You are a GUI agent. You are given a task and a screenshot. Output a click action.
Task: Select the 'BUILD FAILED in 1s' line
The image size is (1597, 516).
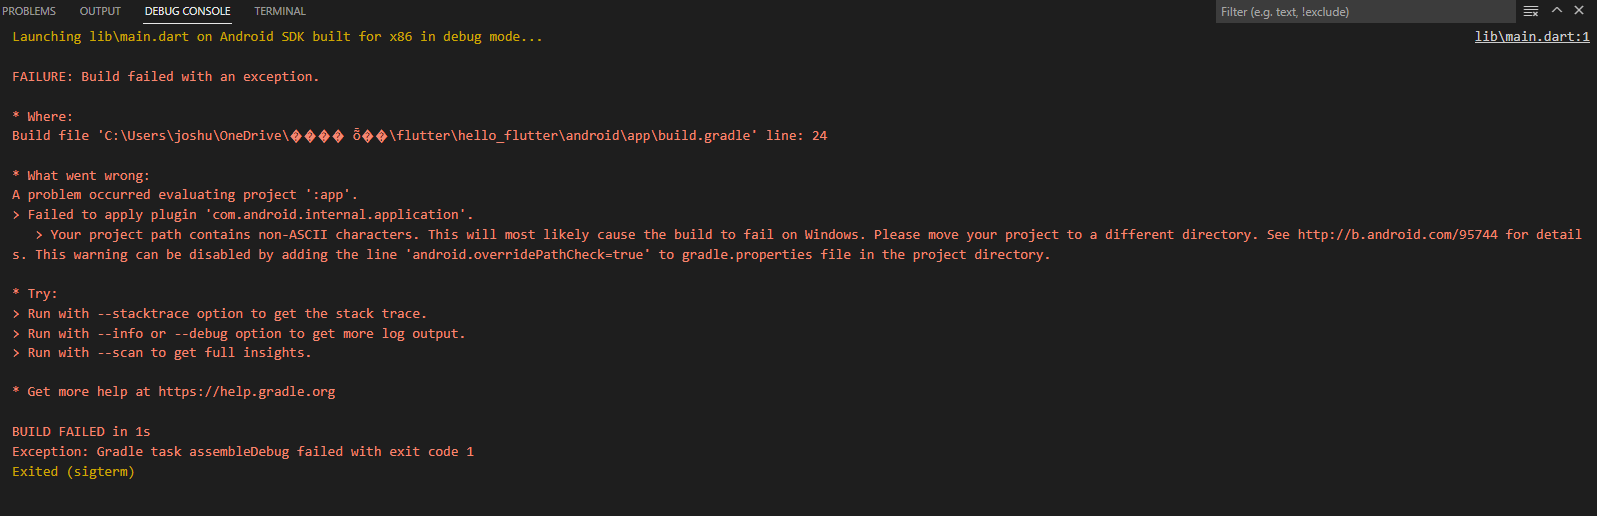click(x=81, y=432)
